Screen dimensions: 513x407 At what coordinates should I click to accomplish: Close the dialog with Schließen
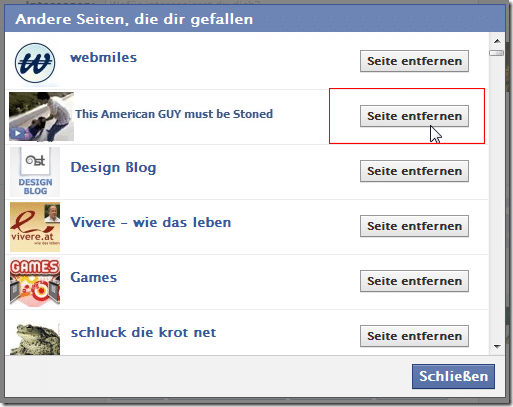point(453,376)
